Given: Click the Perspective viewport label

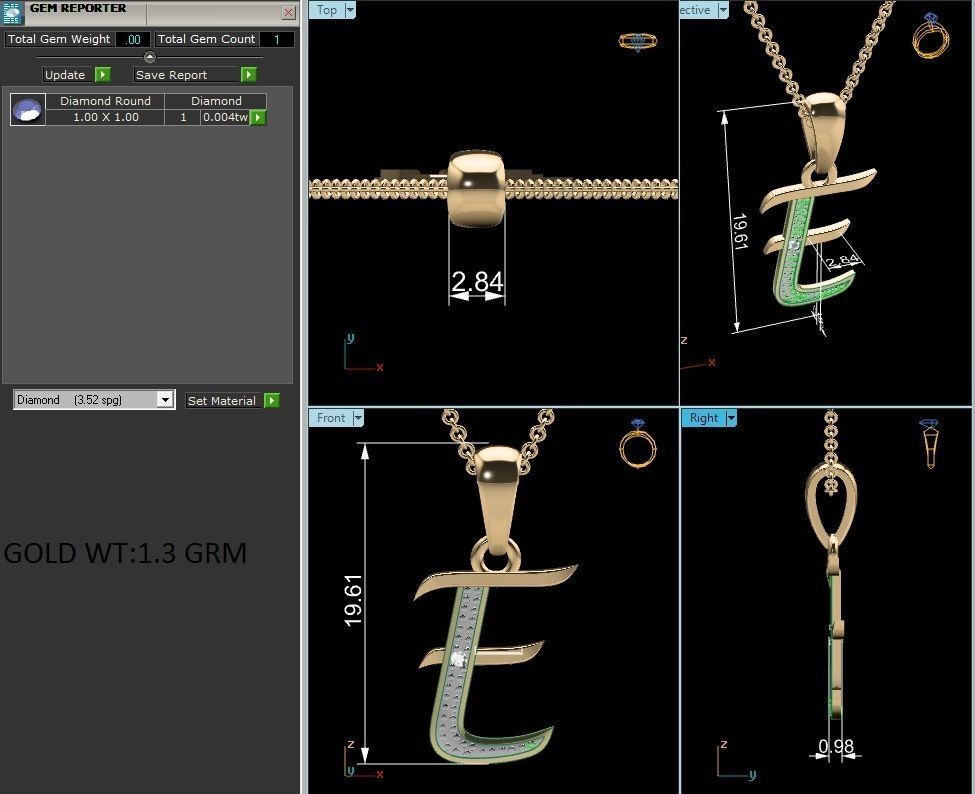Looking at the screenshot, I should point(696,9).
